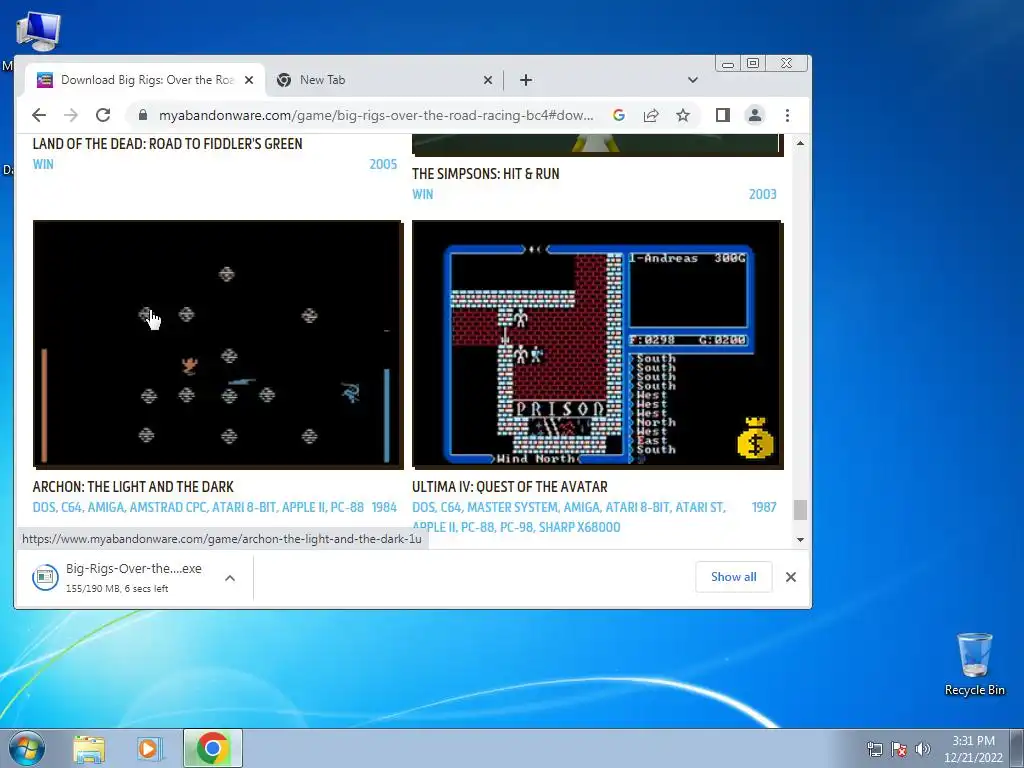Click the download progress file icon

pos(45,577)
